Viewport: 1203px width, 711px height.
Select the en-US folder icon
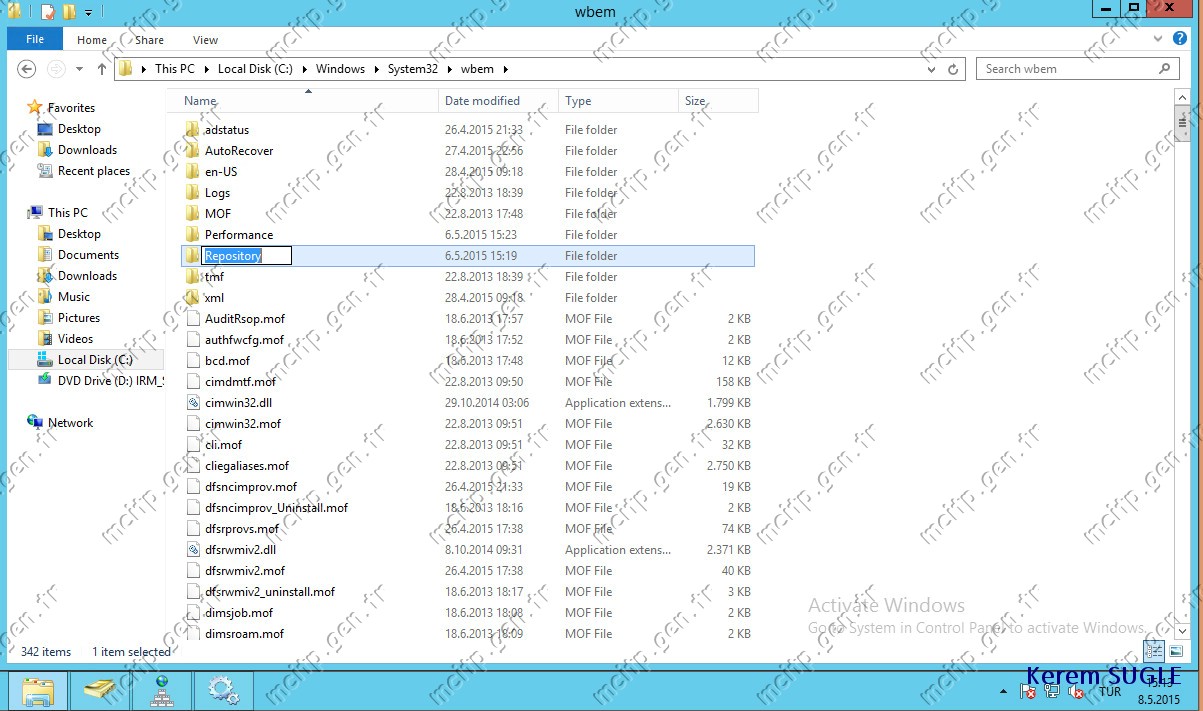[x=193, y=172]
